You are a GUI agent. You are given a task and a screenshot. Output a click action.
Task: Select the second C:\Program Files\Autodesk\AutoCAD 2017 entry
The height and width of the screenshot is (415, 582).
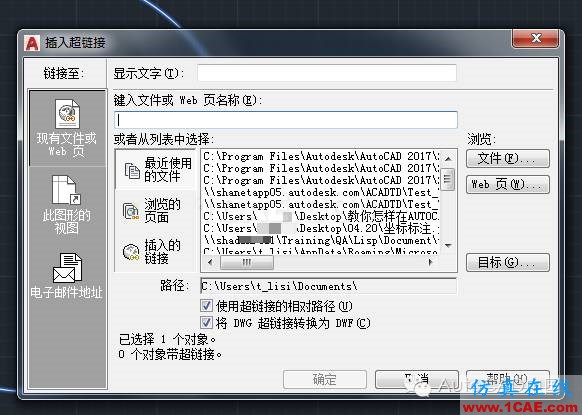321,168
